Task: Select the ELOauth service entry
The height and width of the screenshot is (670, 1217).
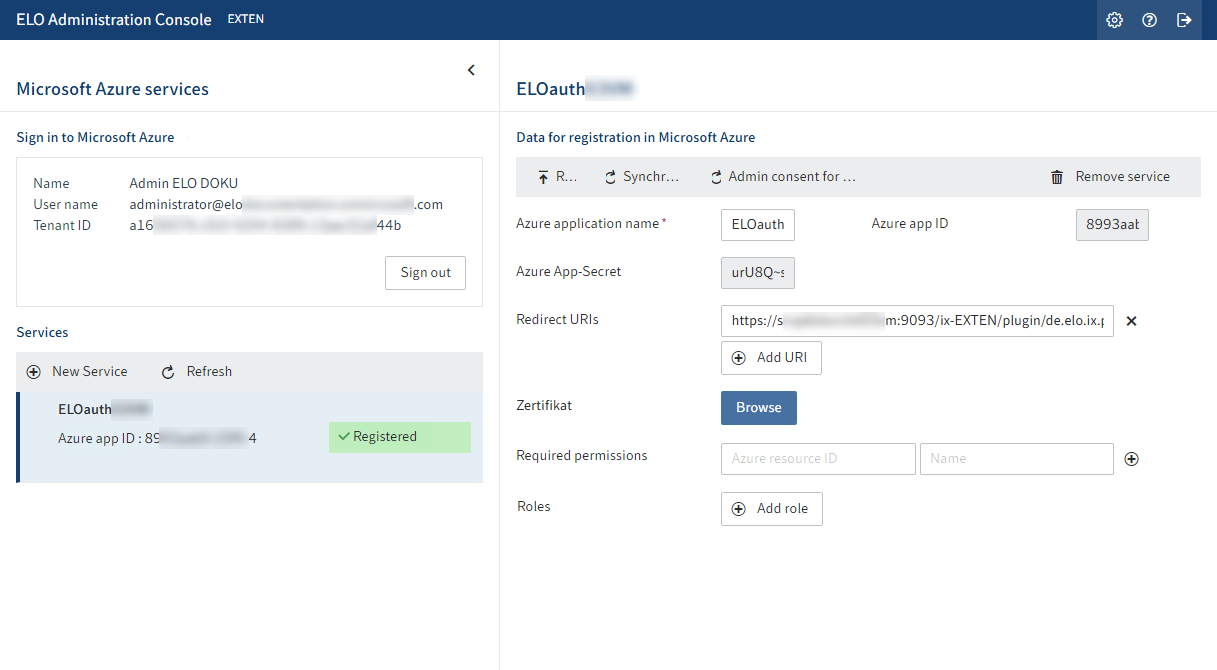Action: coord(250,437)
